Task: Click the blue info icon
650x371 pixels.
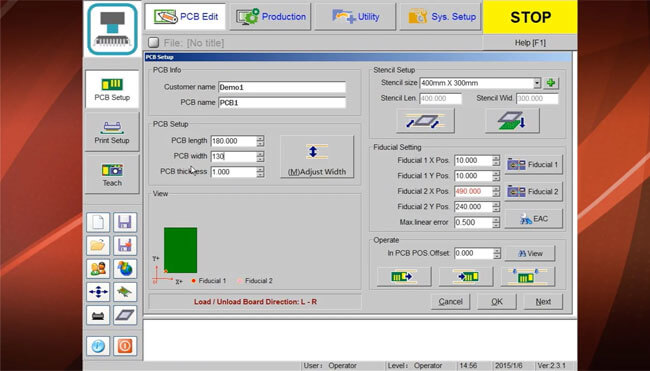Action: [x=98, y=346]
